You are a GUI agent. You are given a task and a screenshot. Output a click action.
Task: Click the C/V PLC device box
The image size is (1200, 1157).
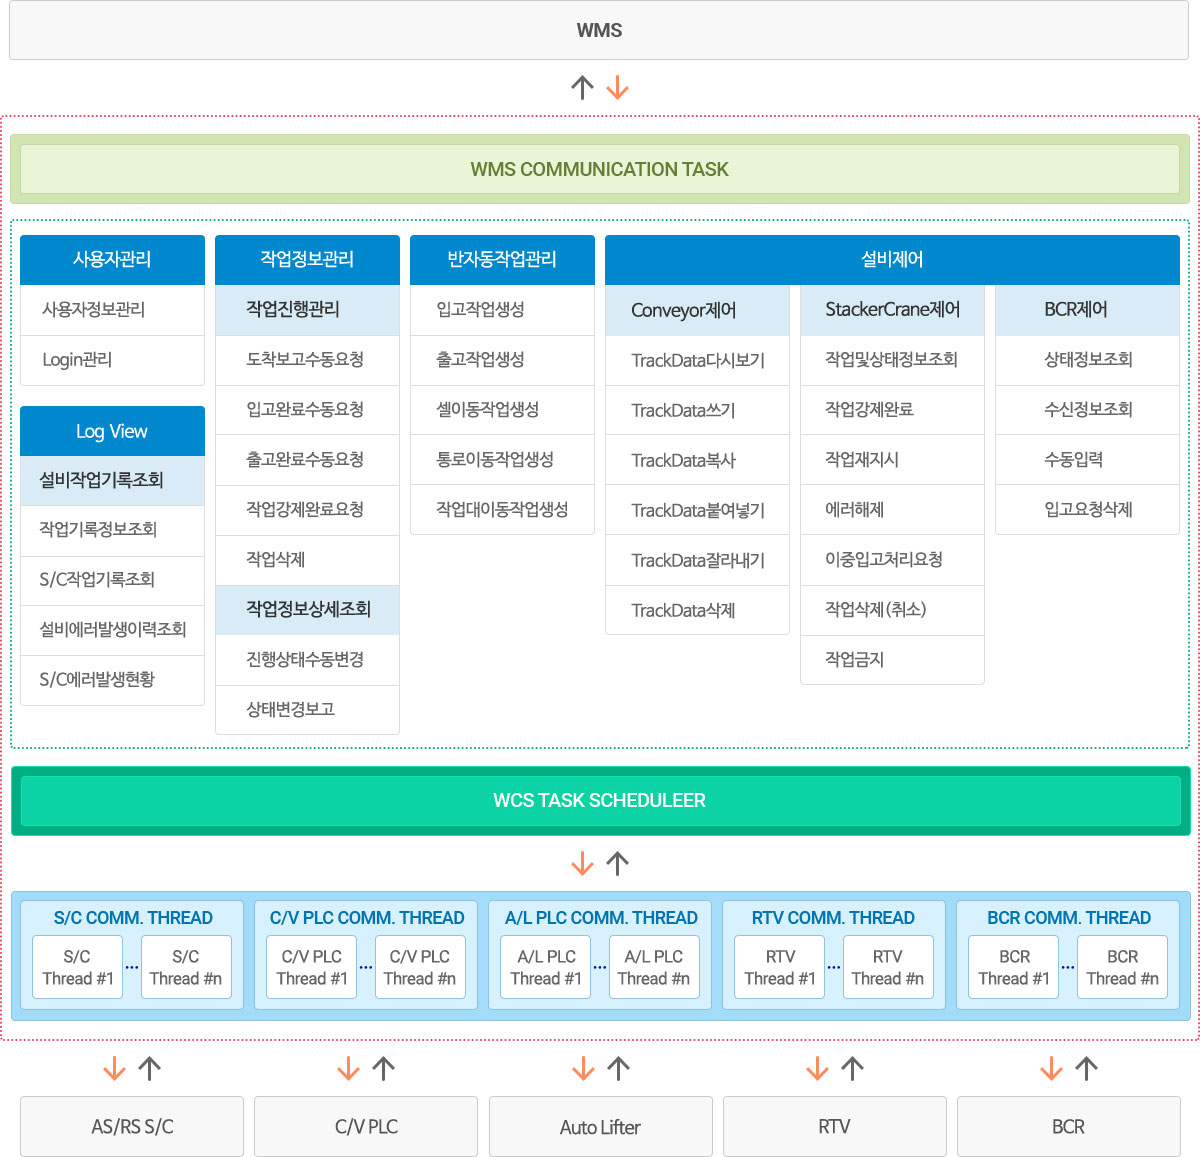coord(366,1127)
